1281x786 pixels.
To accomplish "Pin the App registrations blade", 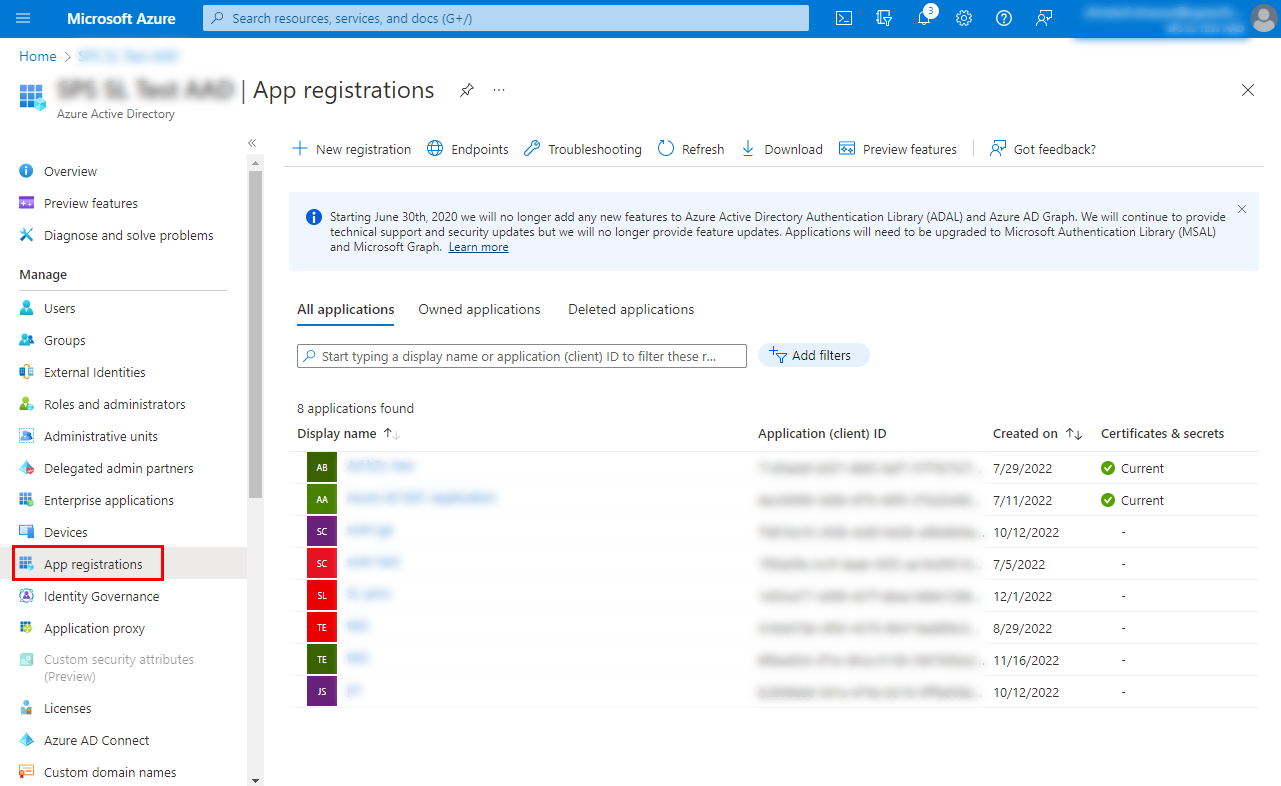I will coord(467,90).
